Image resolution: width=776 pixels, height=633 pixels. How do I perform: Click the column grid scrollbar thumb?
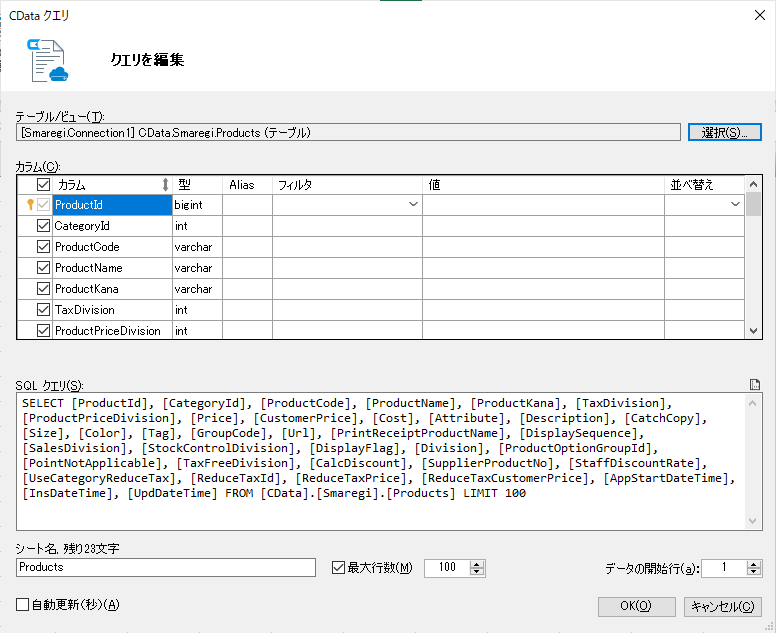[753, 204]
